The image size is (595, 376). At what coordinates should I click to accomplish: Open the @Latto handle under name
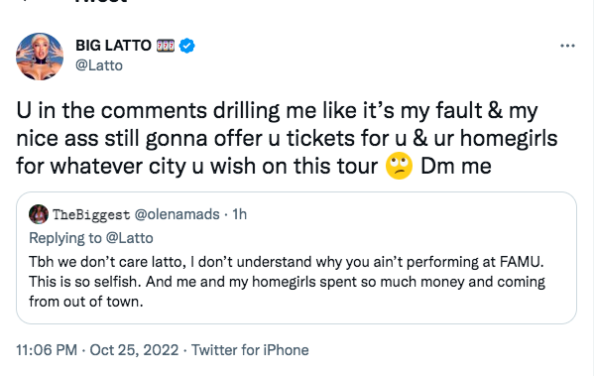99,66
